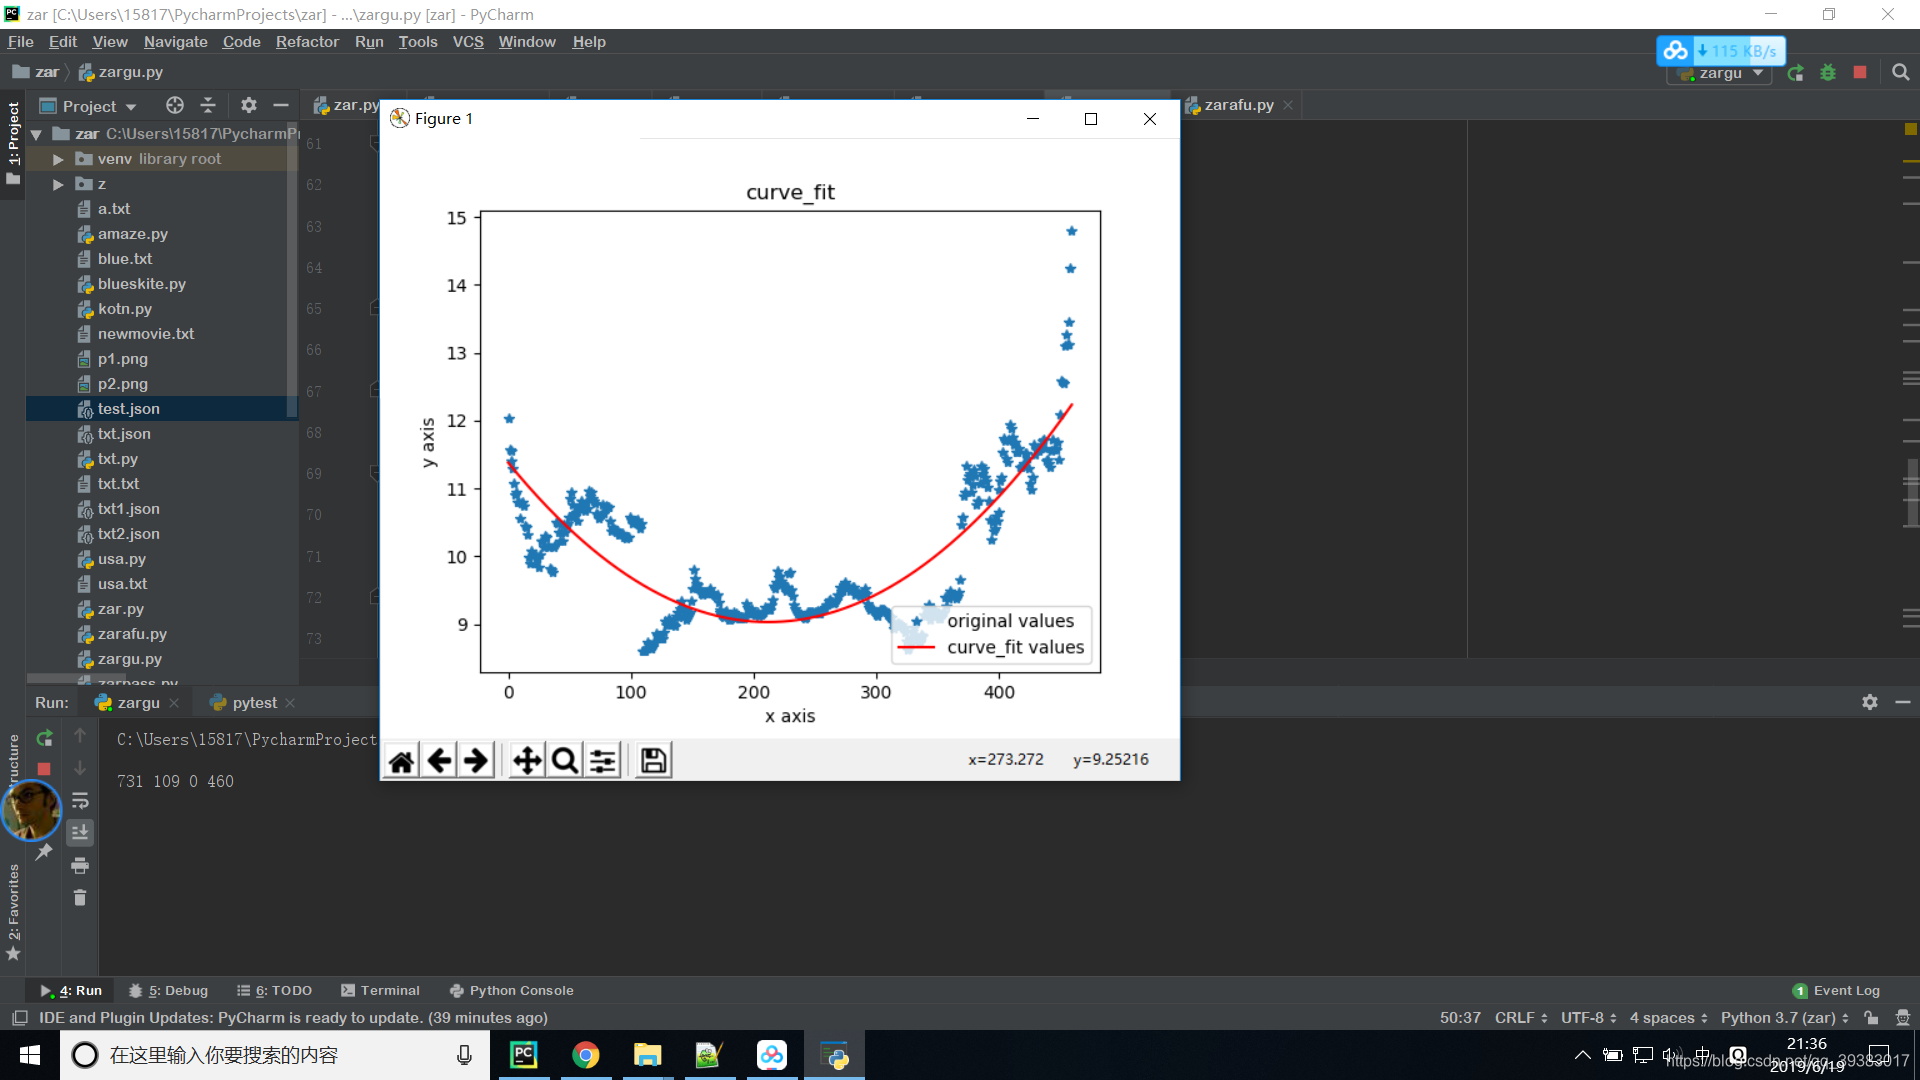Click the Print icon in the Run panel
This screenshot has height=1080, width=1920.
[80, 866]
